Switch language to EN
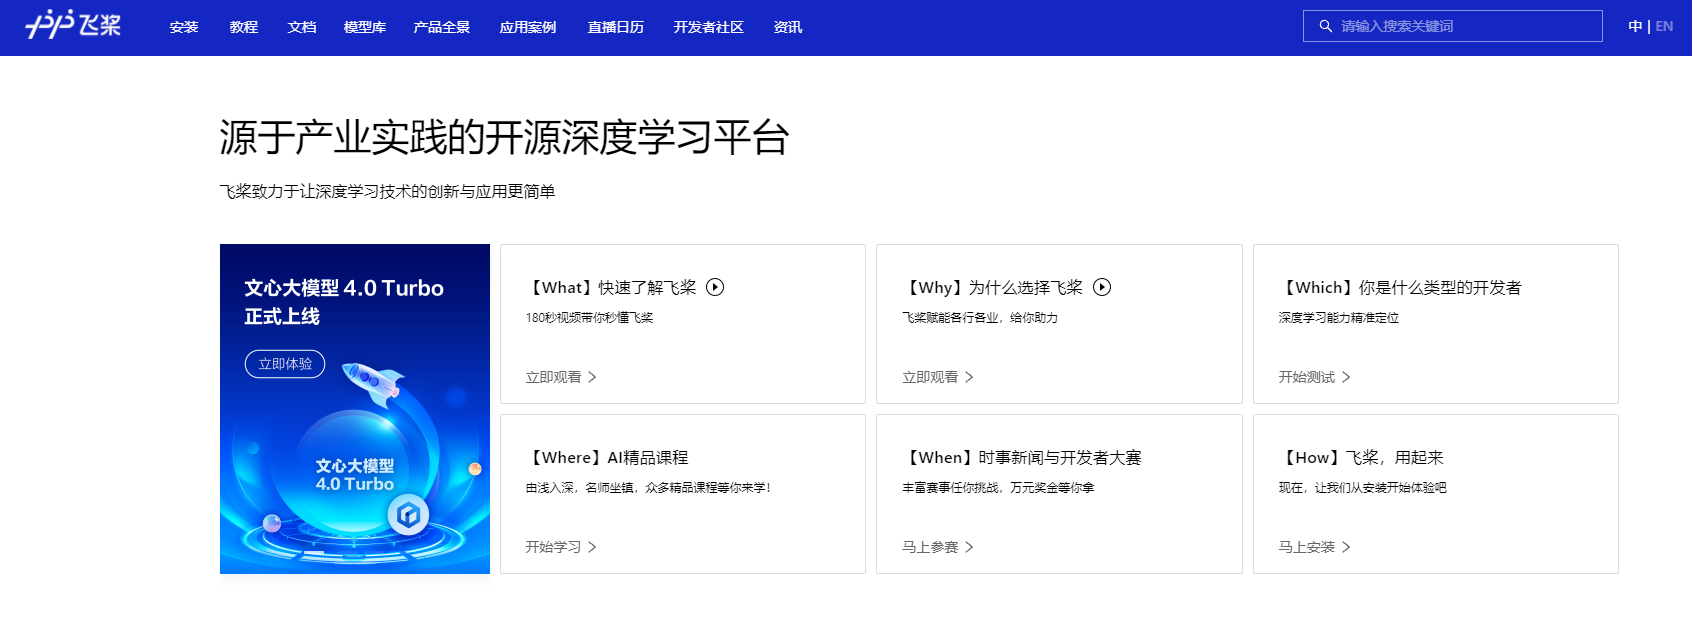Viewport: 1692px width, 626px height. 1664,26
